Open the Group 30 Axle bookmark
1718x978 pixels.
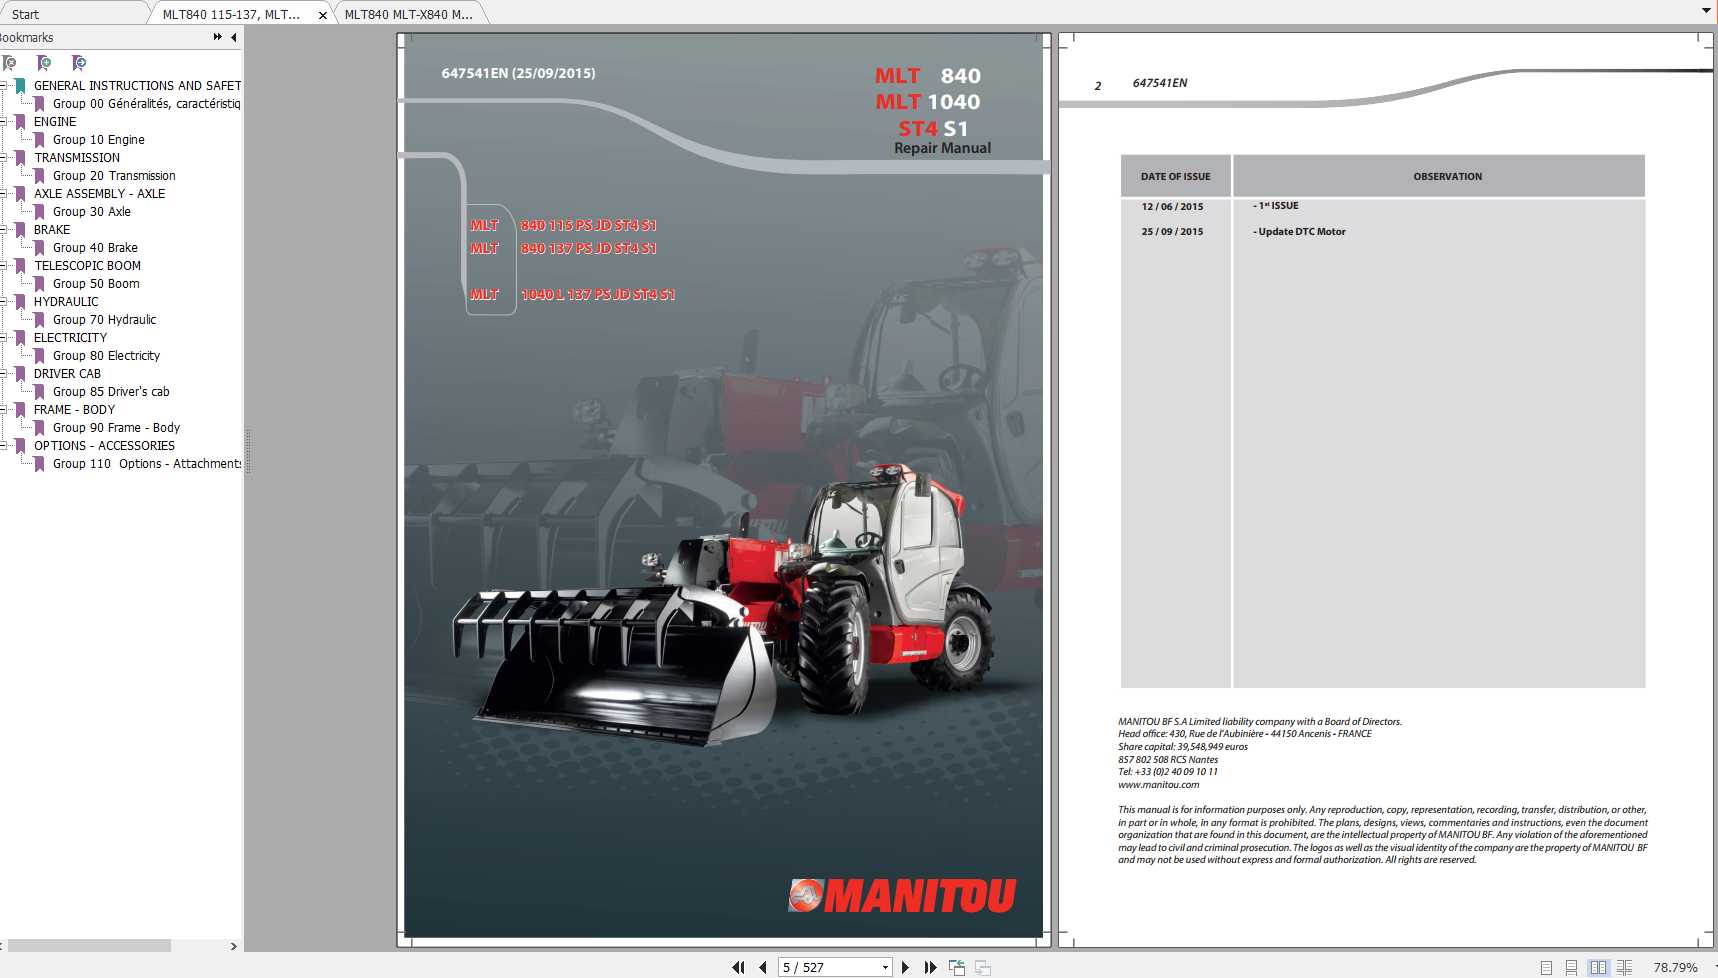click(x=92, y=212)
